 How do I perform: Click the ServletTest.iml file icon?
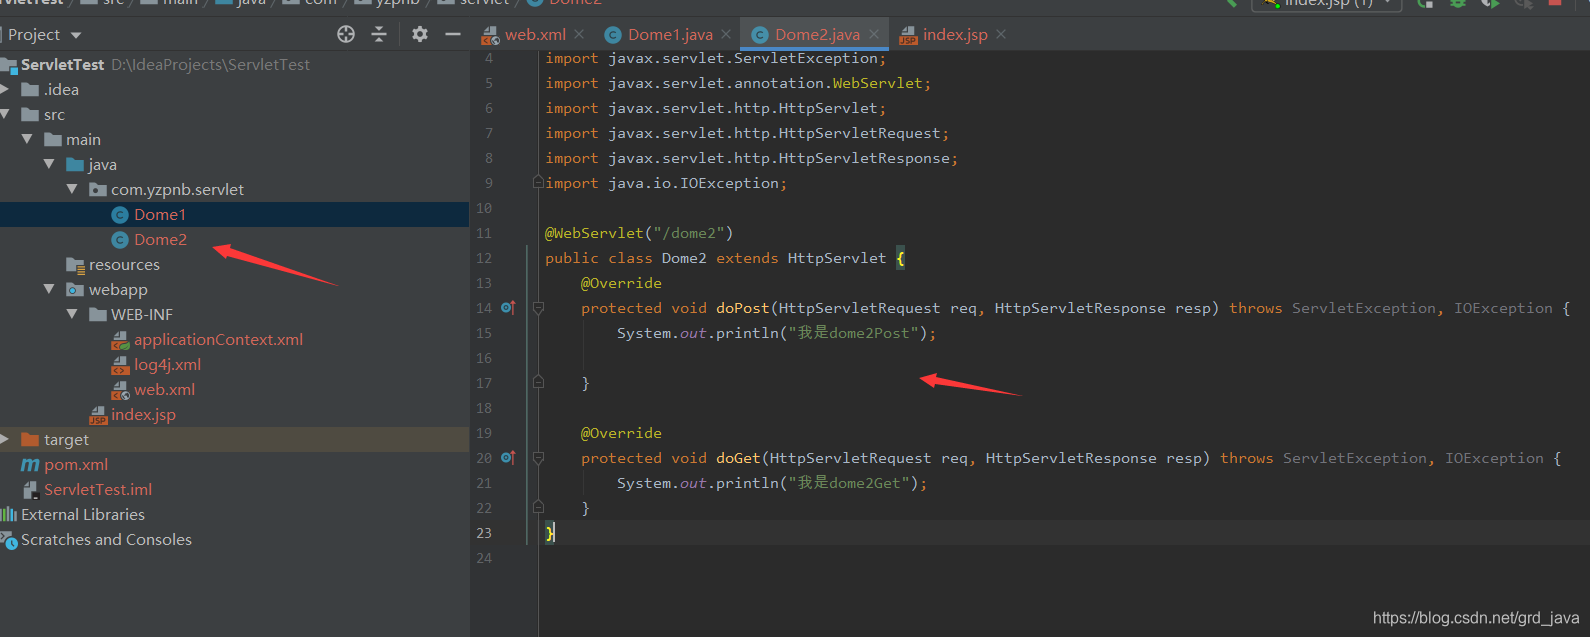pyautogui.click(x=31, y=490)
